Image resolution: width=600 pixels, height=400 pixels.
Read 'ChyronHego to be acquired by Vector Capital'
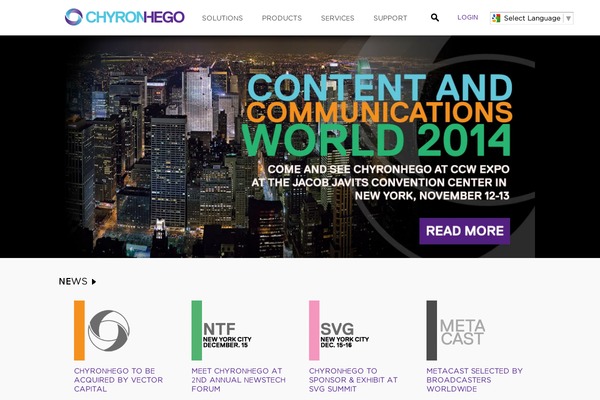point(118,380)
